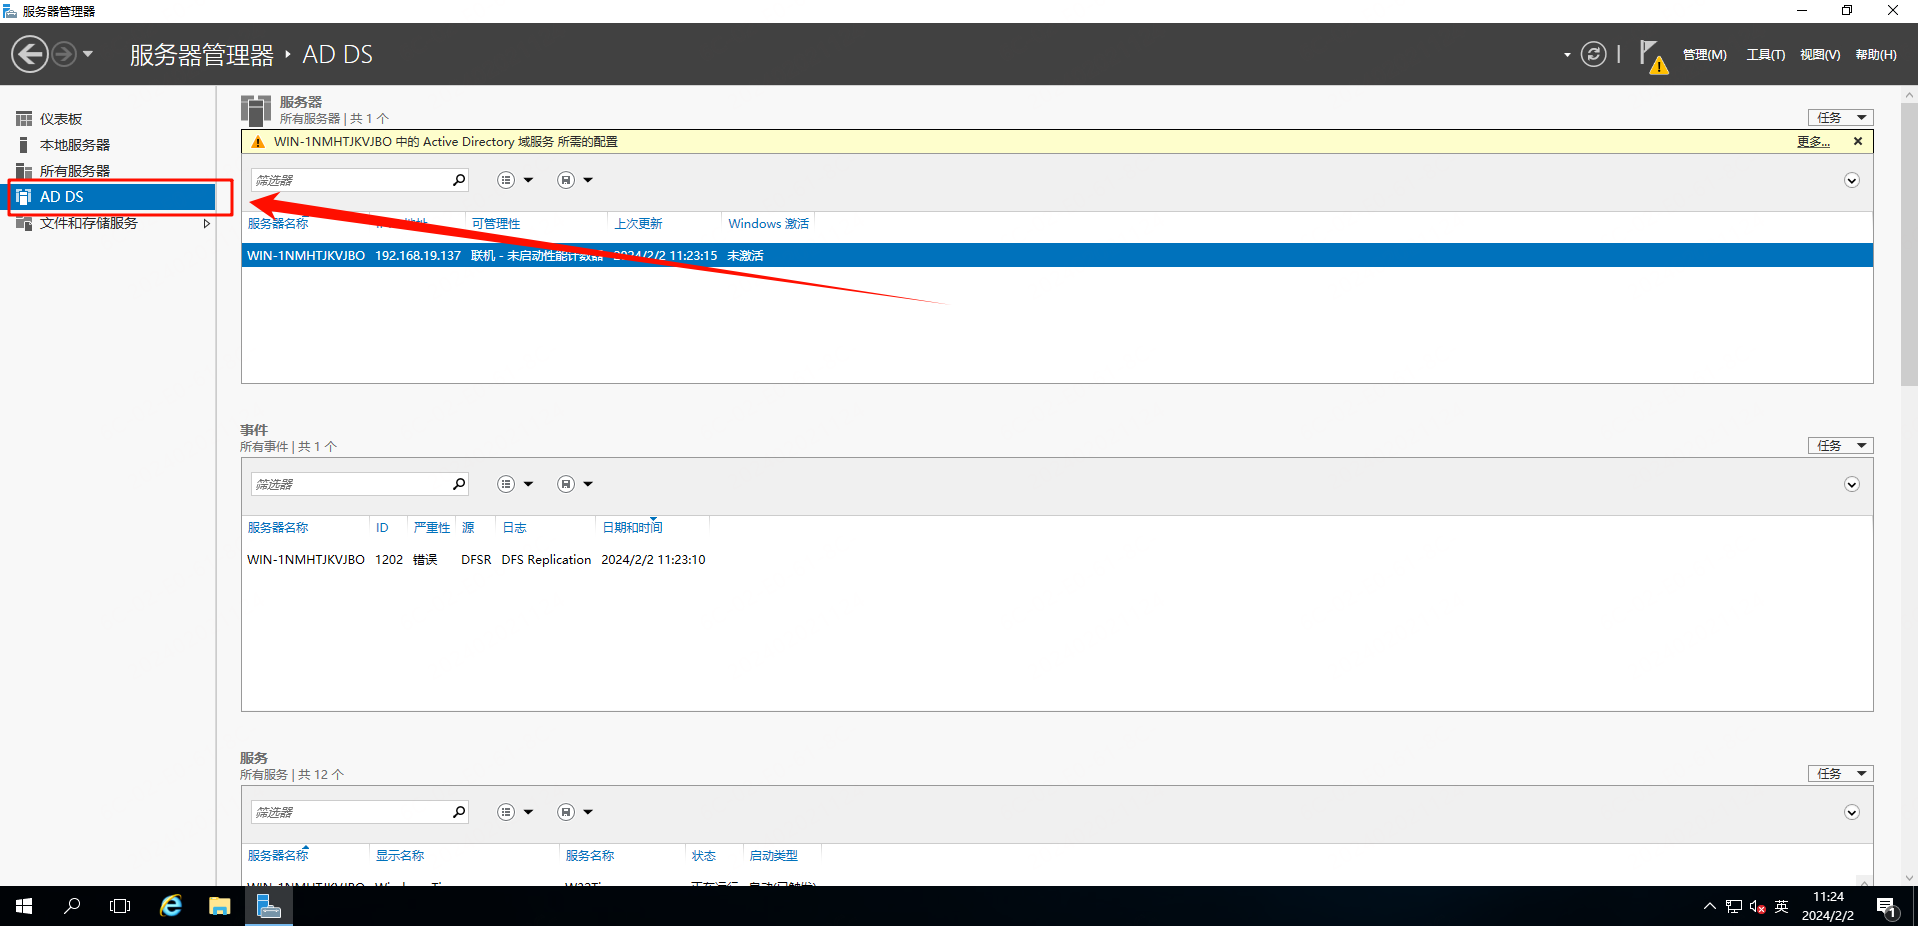Open the 工具(T) menu

pyautogui.click(x=1765, y=55)
